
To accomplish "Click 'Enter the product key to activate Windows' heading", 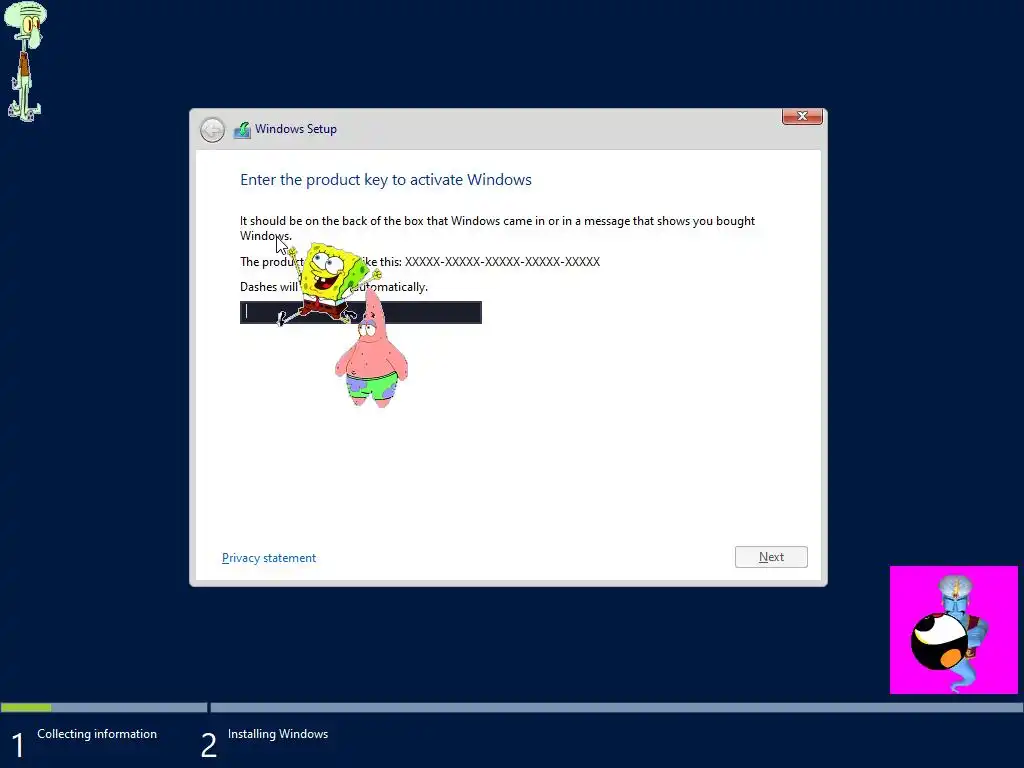I will point(386,180).
